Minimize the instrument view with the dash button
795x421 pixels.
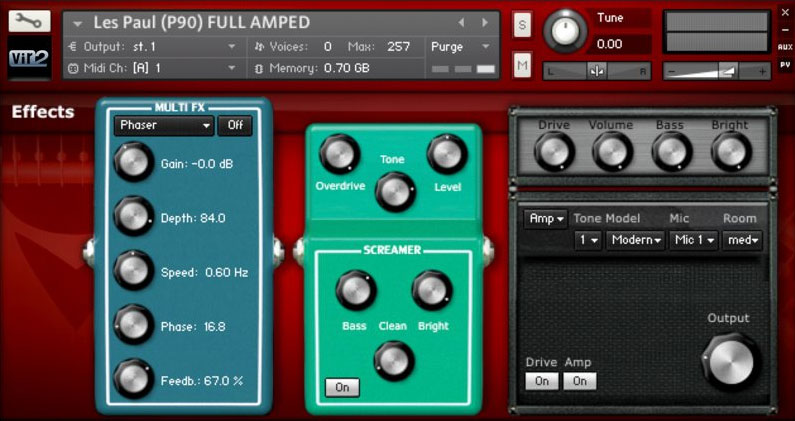[785, 30]
